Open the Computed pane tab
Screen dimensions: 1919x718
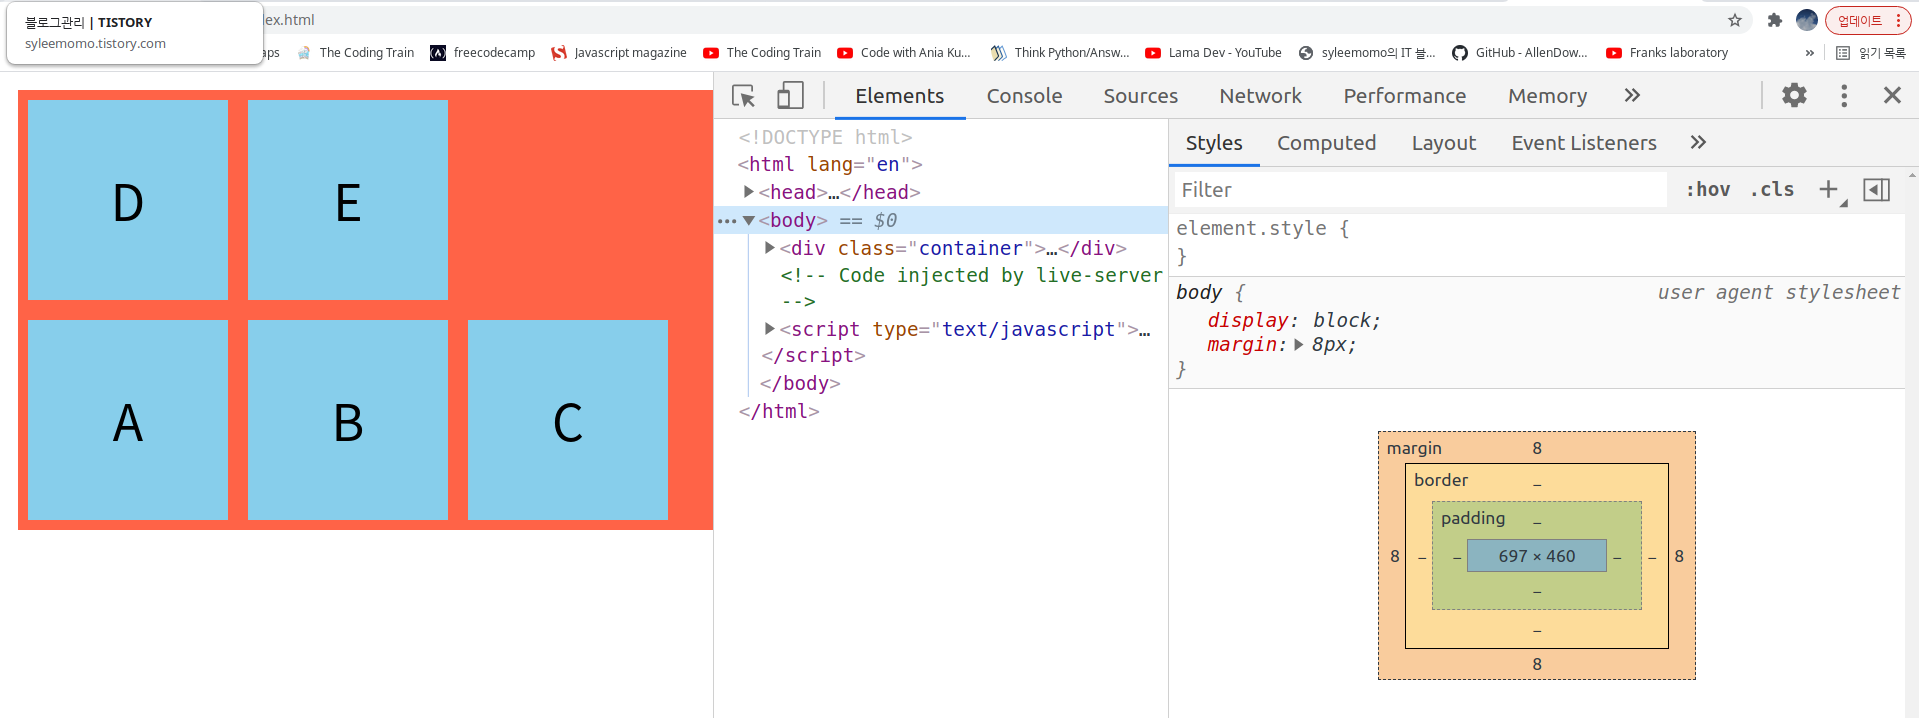tap(1326, 143)
